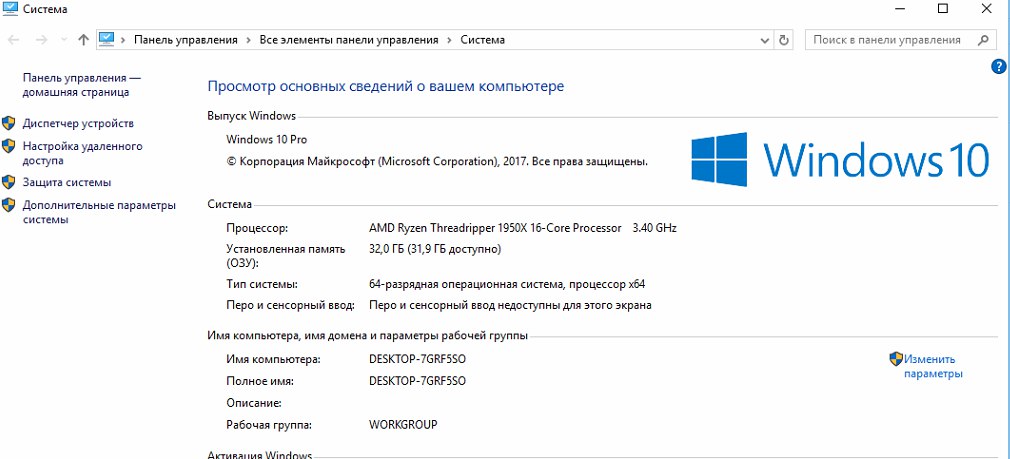Select 'Все элементы панели управления' breadcrumb
This screenshot has height=459, width=1010.
pos(348,40)
